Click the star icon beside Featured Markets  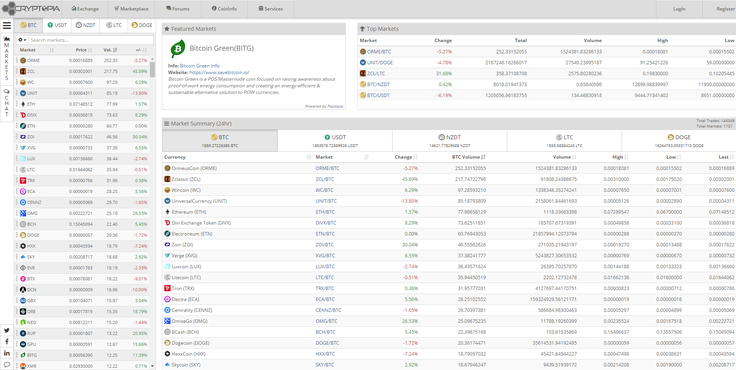click(x=167, y=29)
